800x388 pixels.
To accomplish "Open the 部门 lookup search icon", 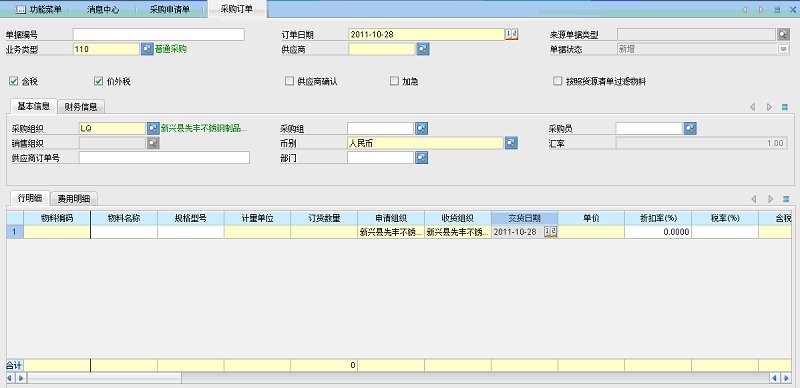I will click(421, 158).
